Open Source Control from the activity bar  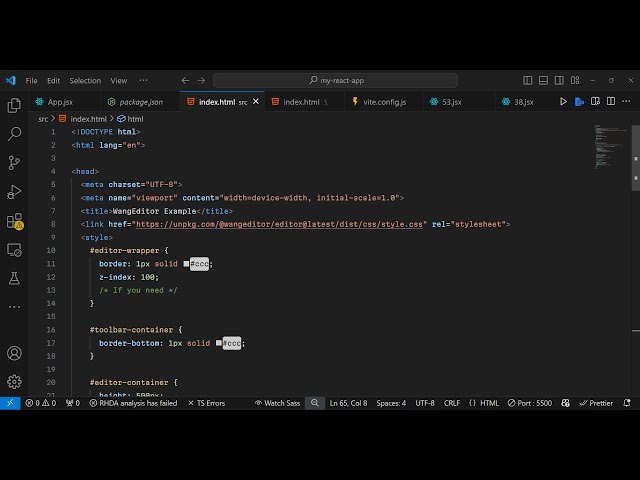tap(14, 163)
